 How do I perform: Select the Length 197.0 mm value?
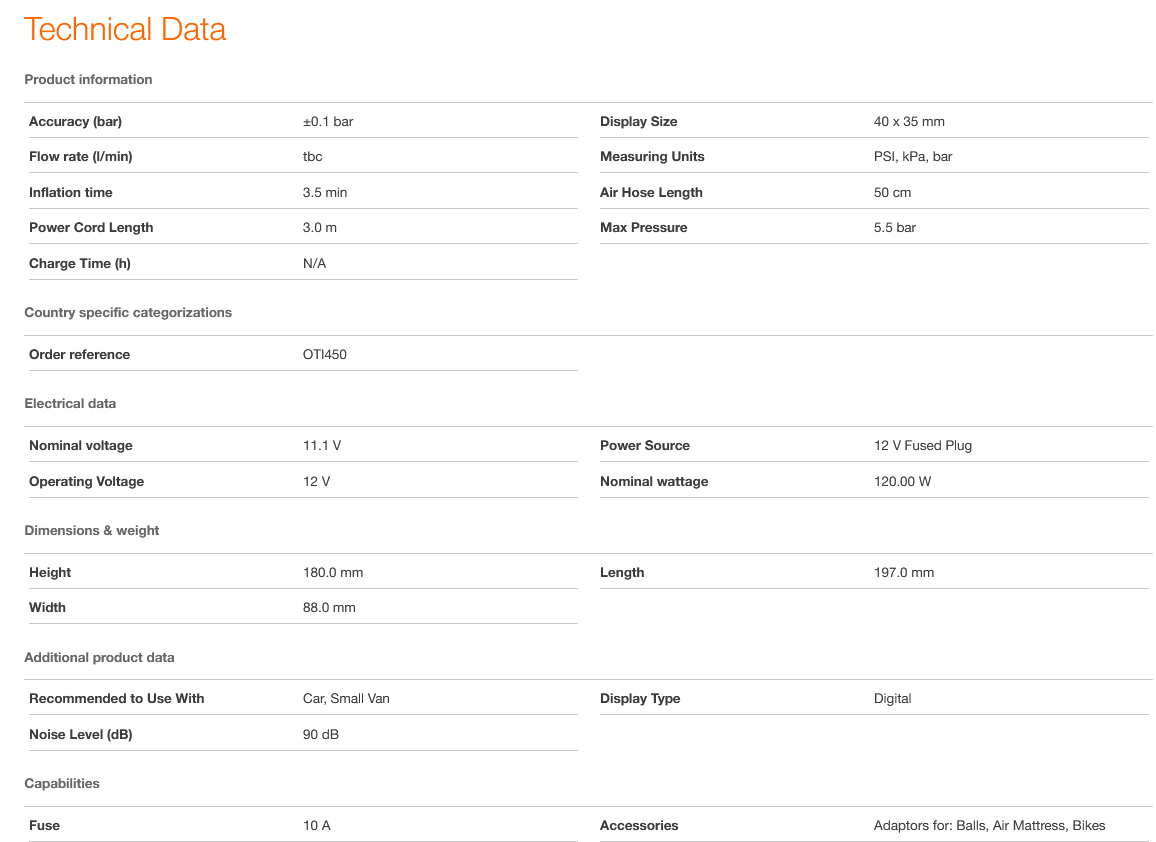click(x=904, y=572)
